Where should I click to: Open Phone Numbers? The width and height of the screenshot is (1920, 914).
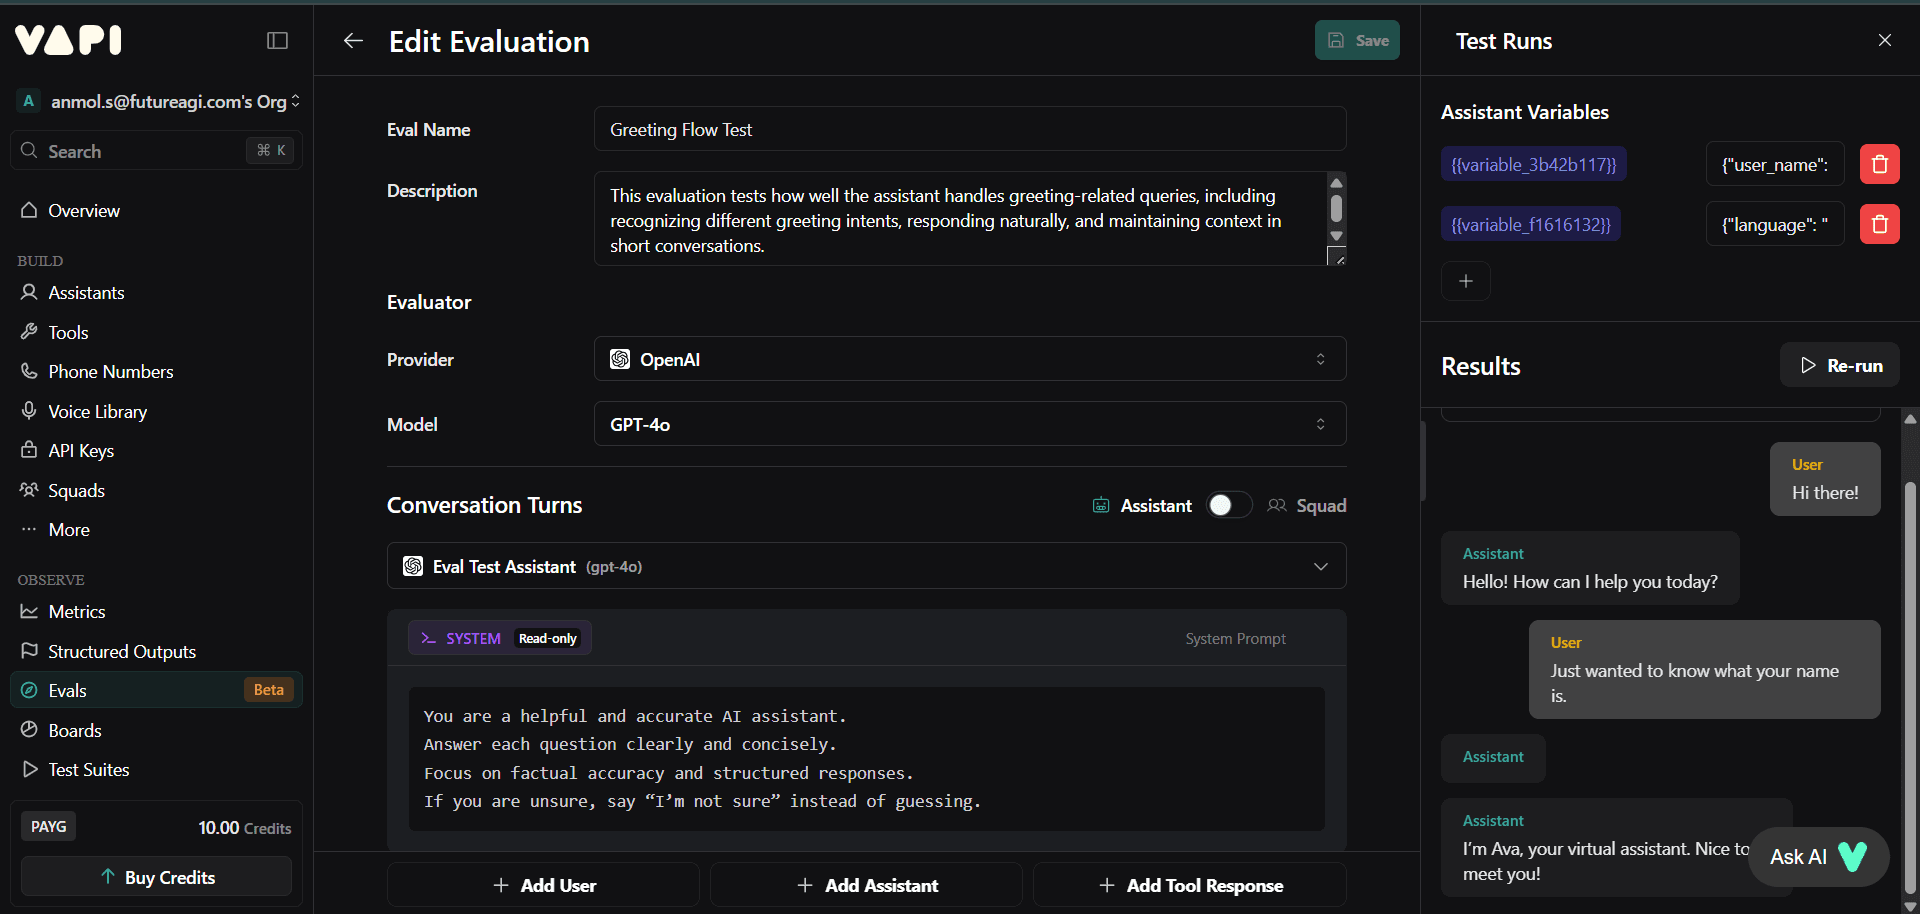(156, 371)
